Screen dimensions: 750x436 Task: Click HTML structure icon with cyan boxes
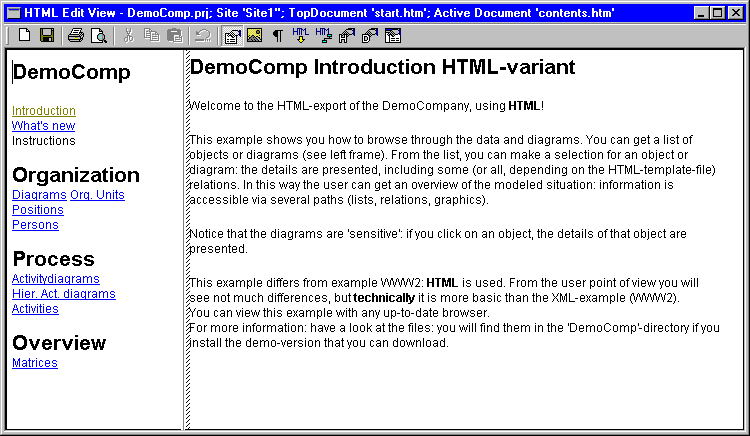[324, 35]
